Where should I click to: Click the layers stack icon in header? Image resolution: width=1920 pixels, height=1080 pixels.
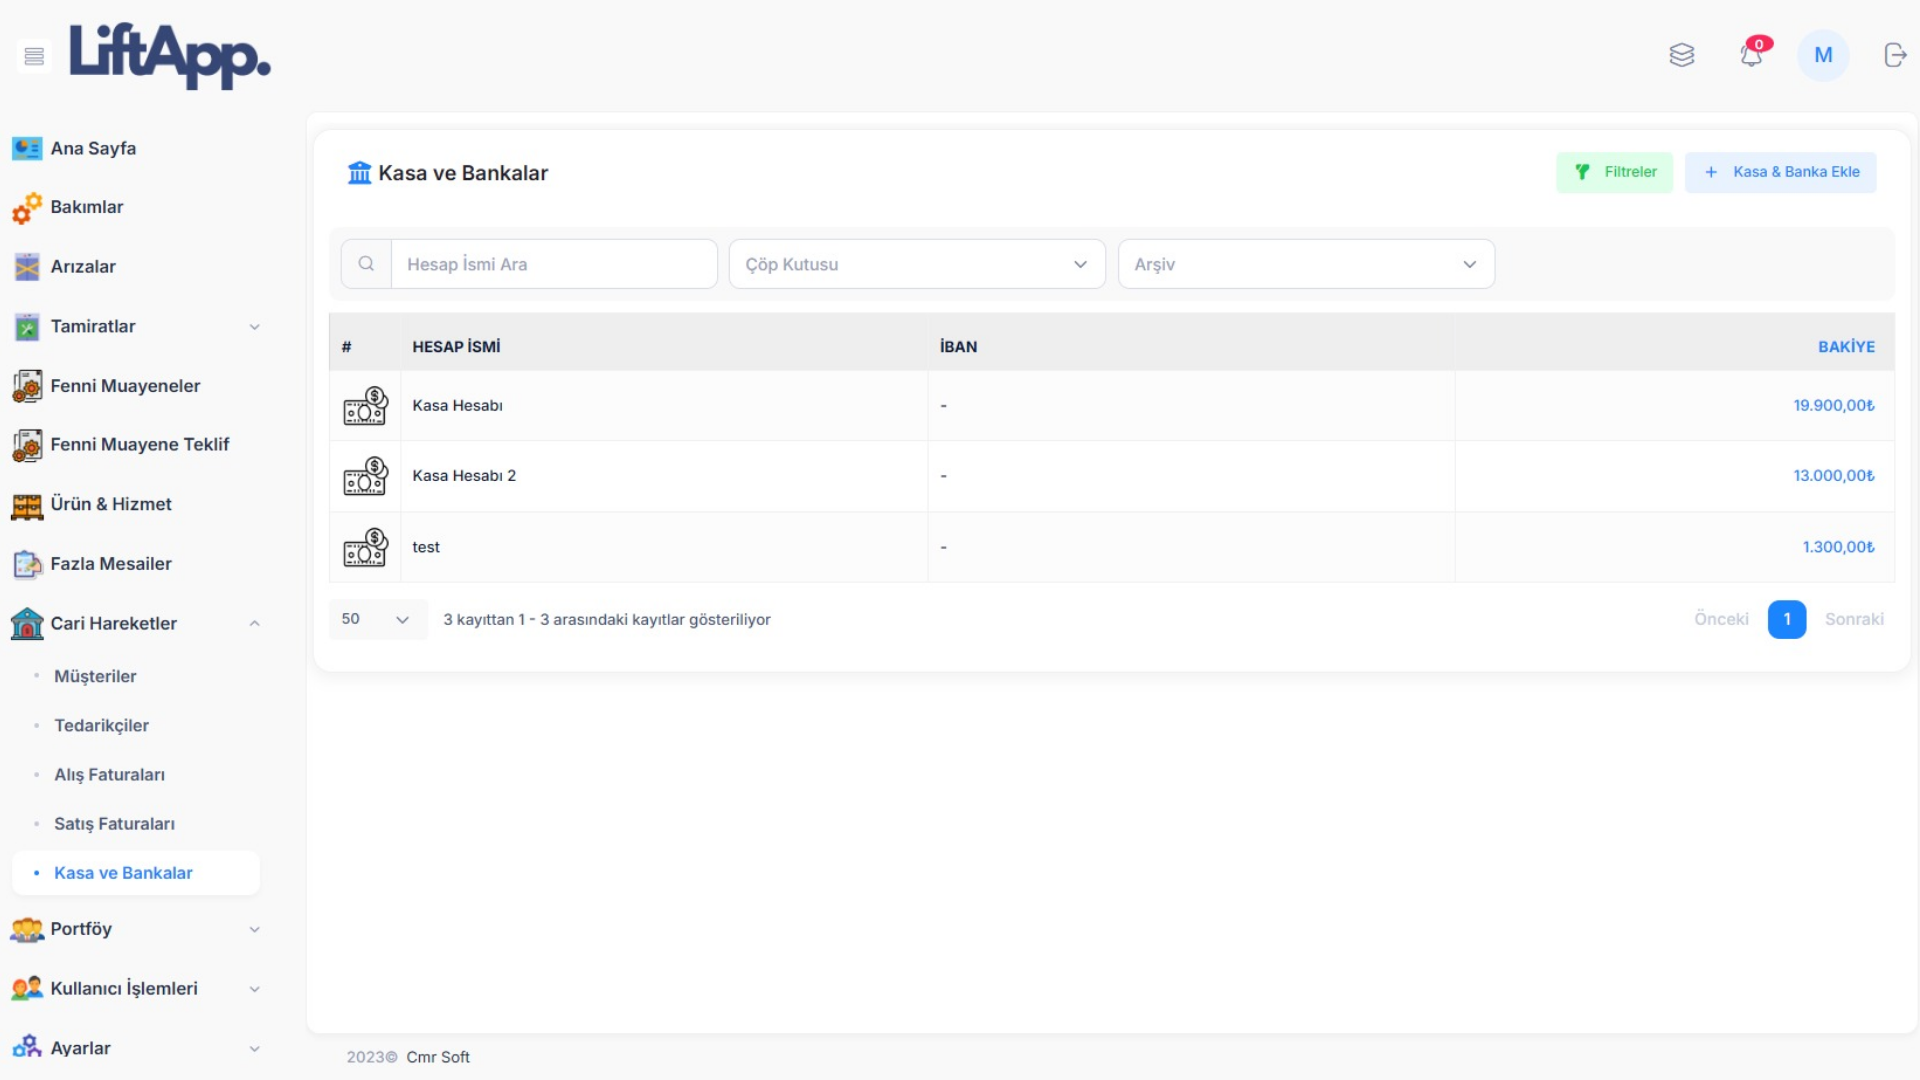[1682, 55]
